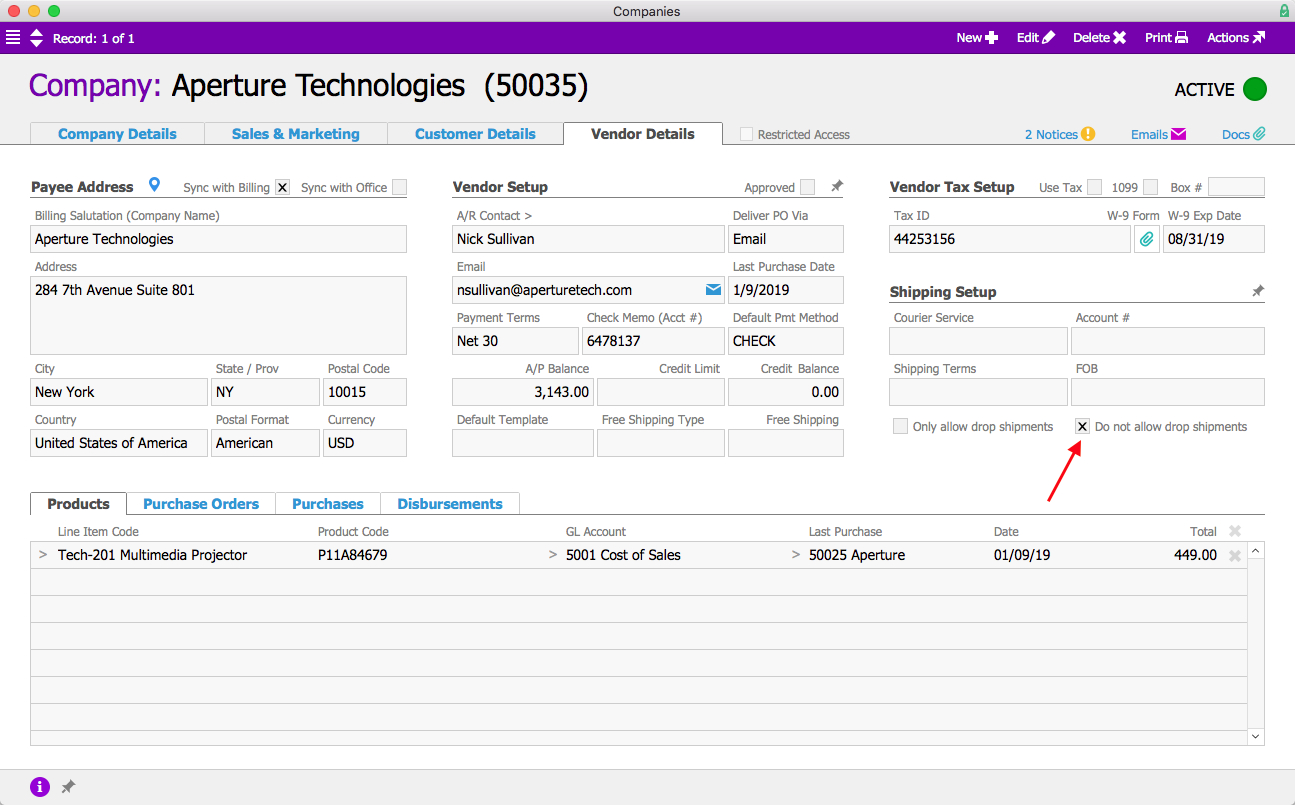Viewport: 1295px width, 805px height.
Task: Click the Edit pencil button
Action: click(x=1036, y=38)
